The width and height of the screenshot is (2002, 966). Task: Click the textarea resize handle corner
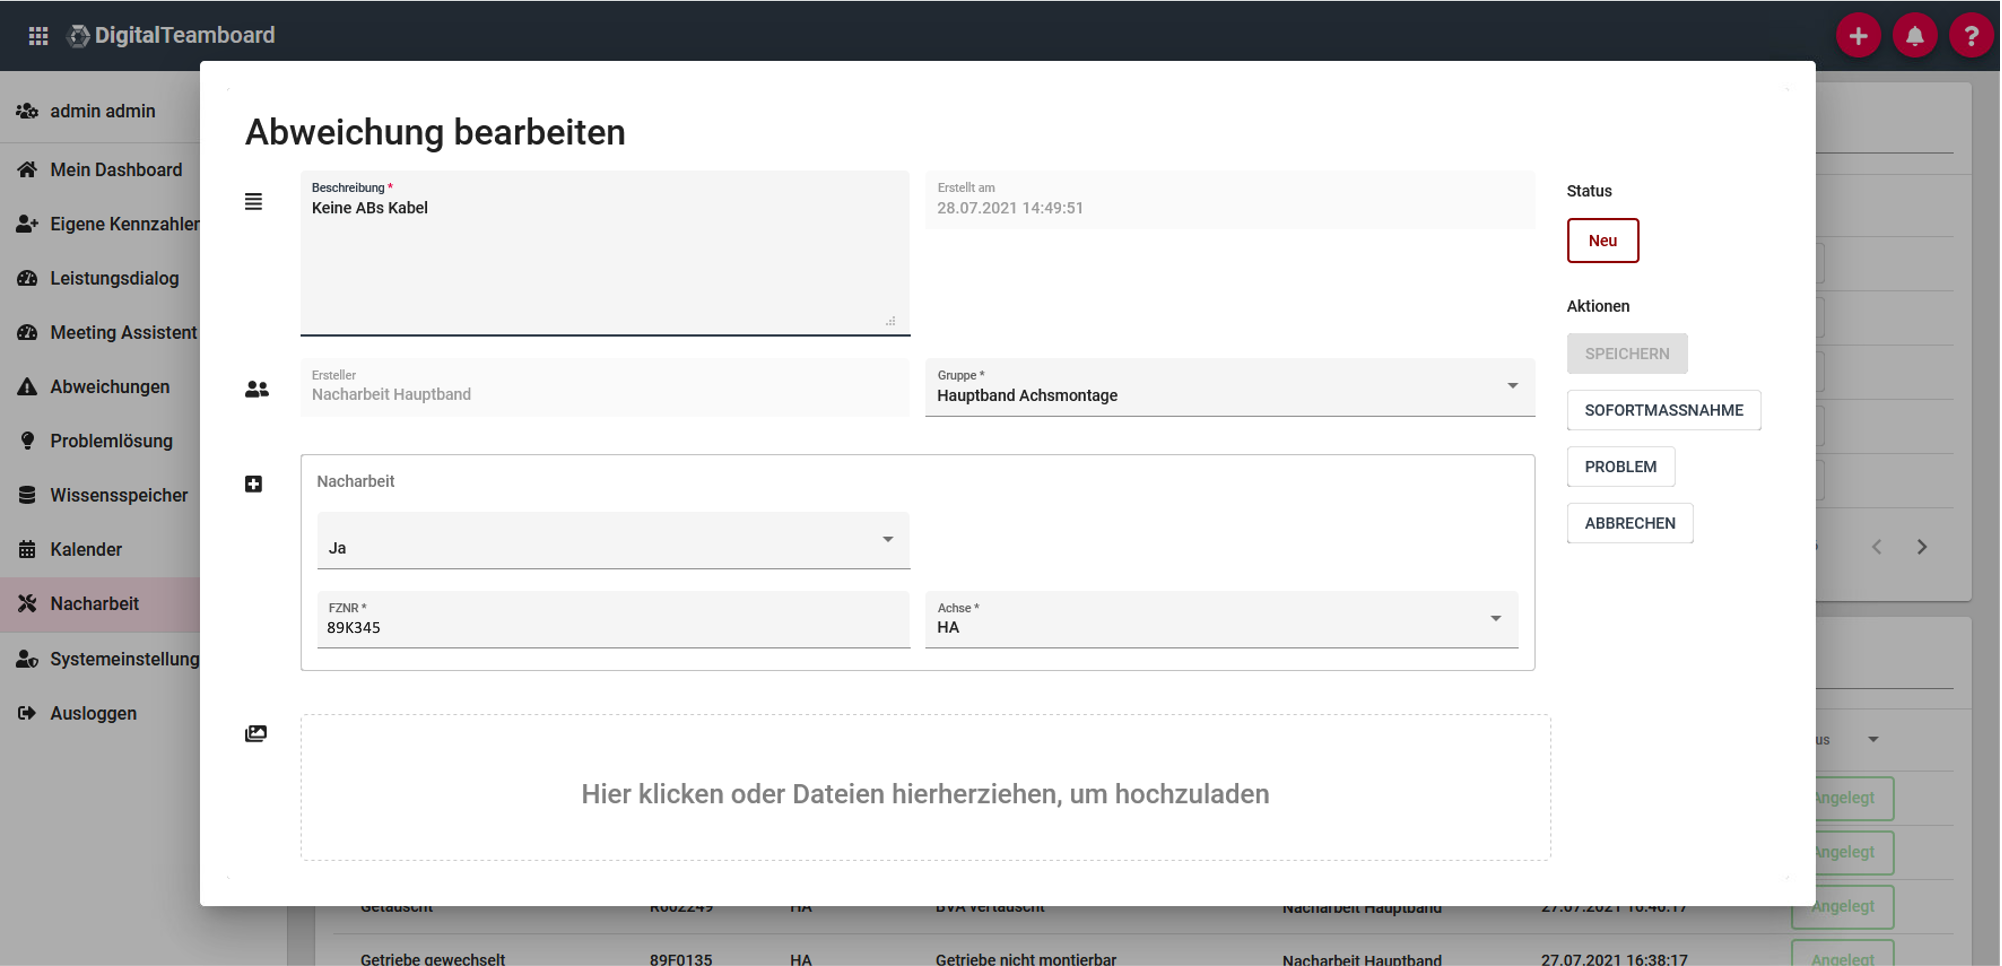click(x=890, y=321)
